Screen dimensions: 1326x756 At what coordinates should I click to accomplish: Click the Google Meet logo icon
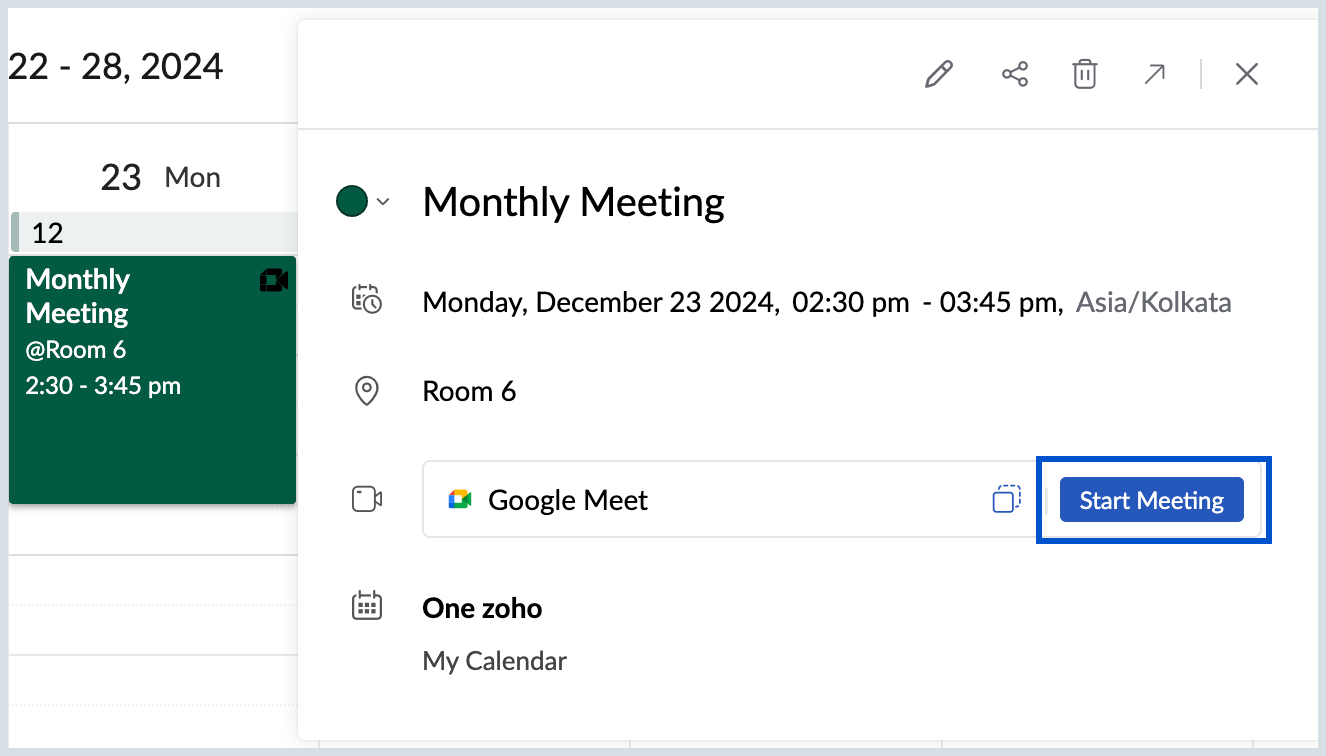point(460,500)
